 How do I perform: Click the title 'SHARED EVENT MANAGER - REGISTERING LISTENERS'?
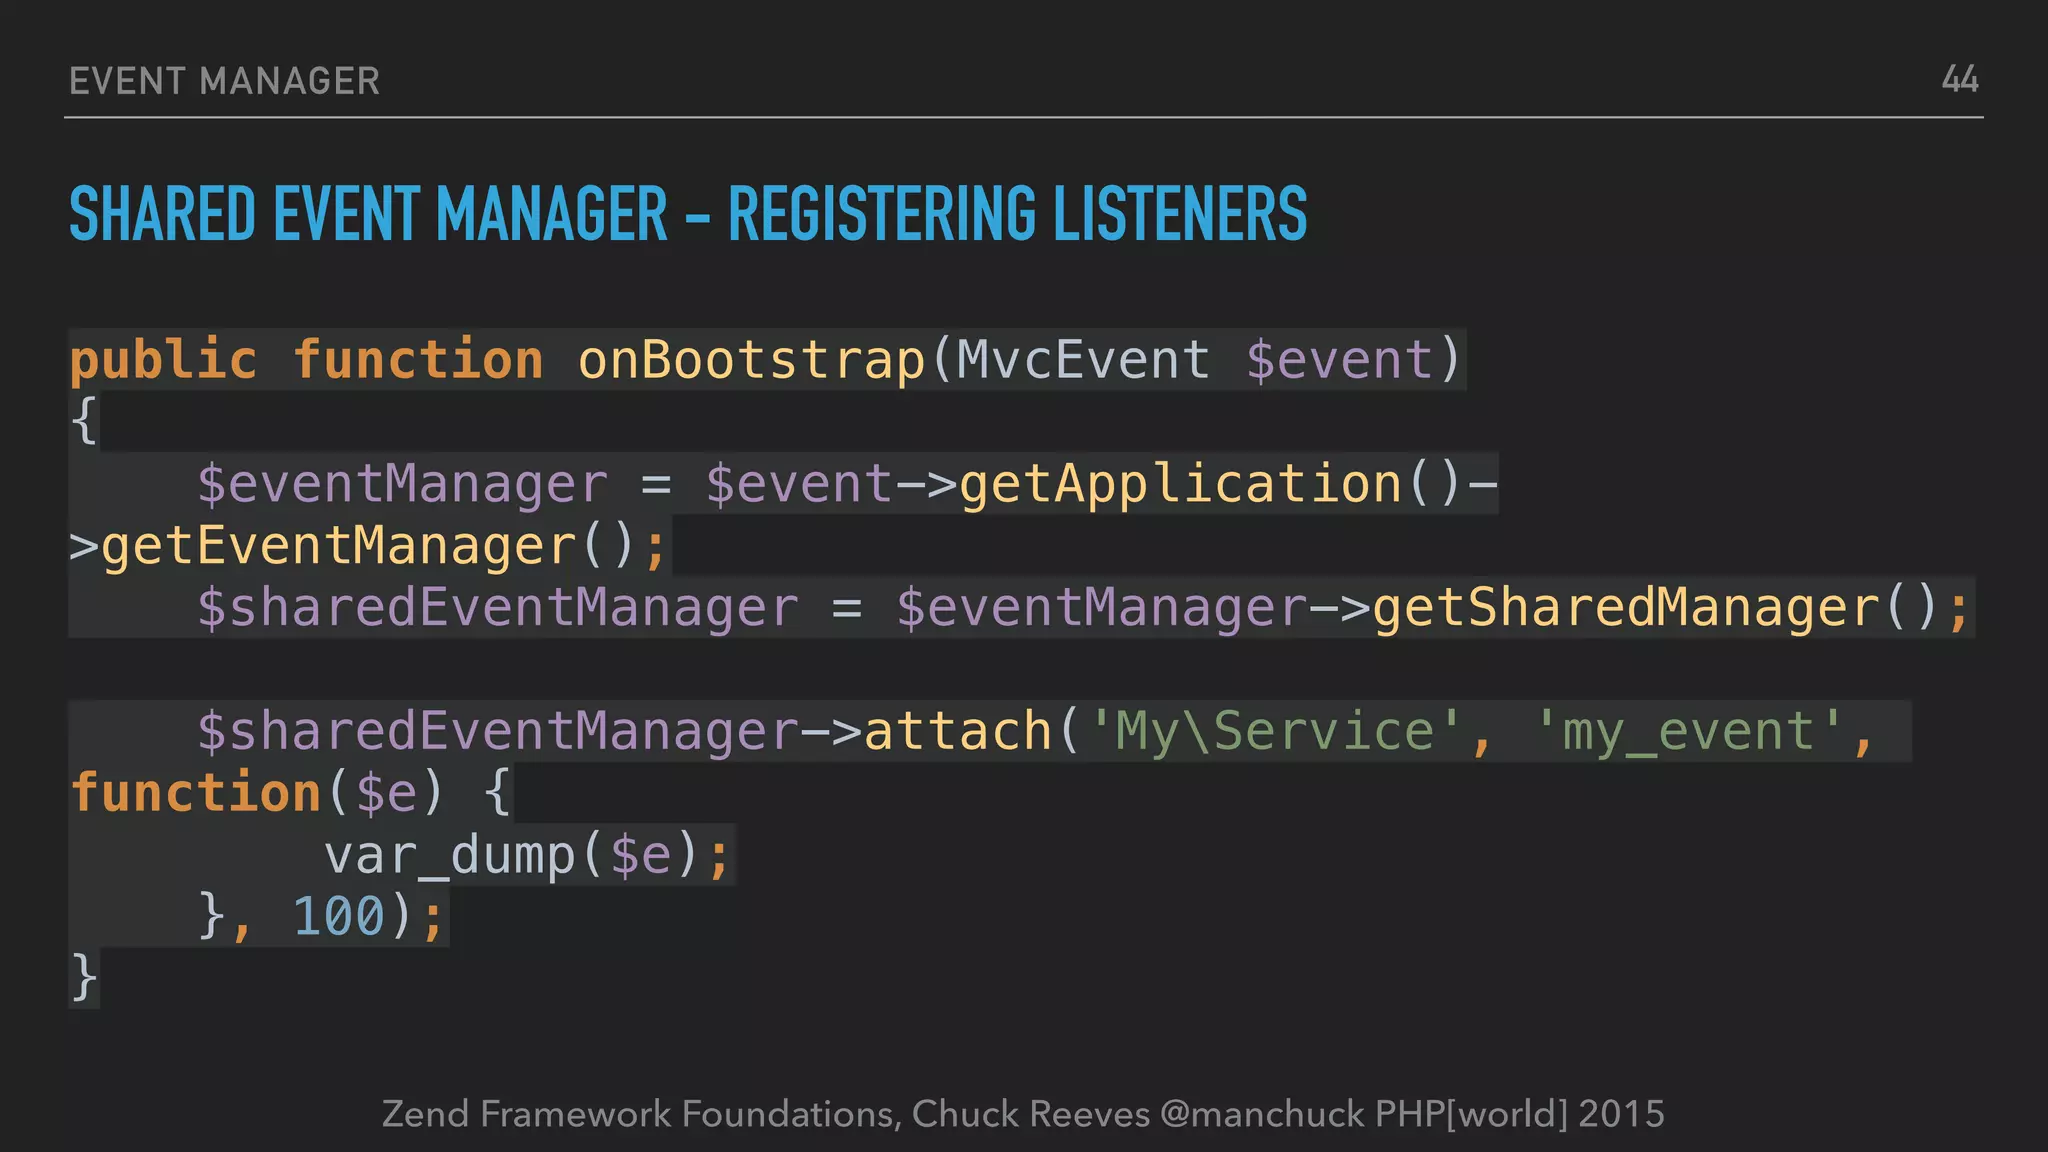tap(688, 214)
